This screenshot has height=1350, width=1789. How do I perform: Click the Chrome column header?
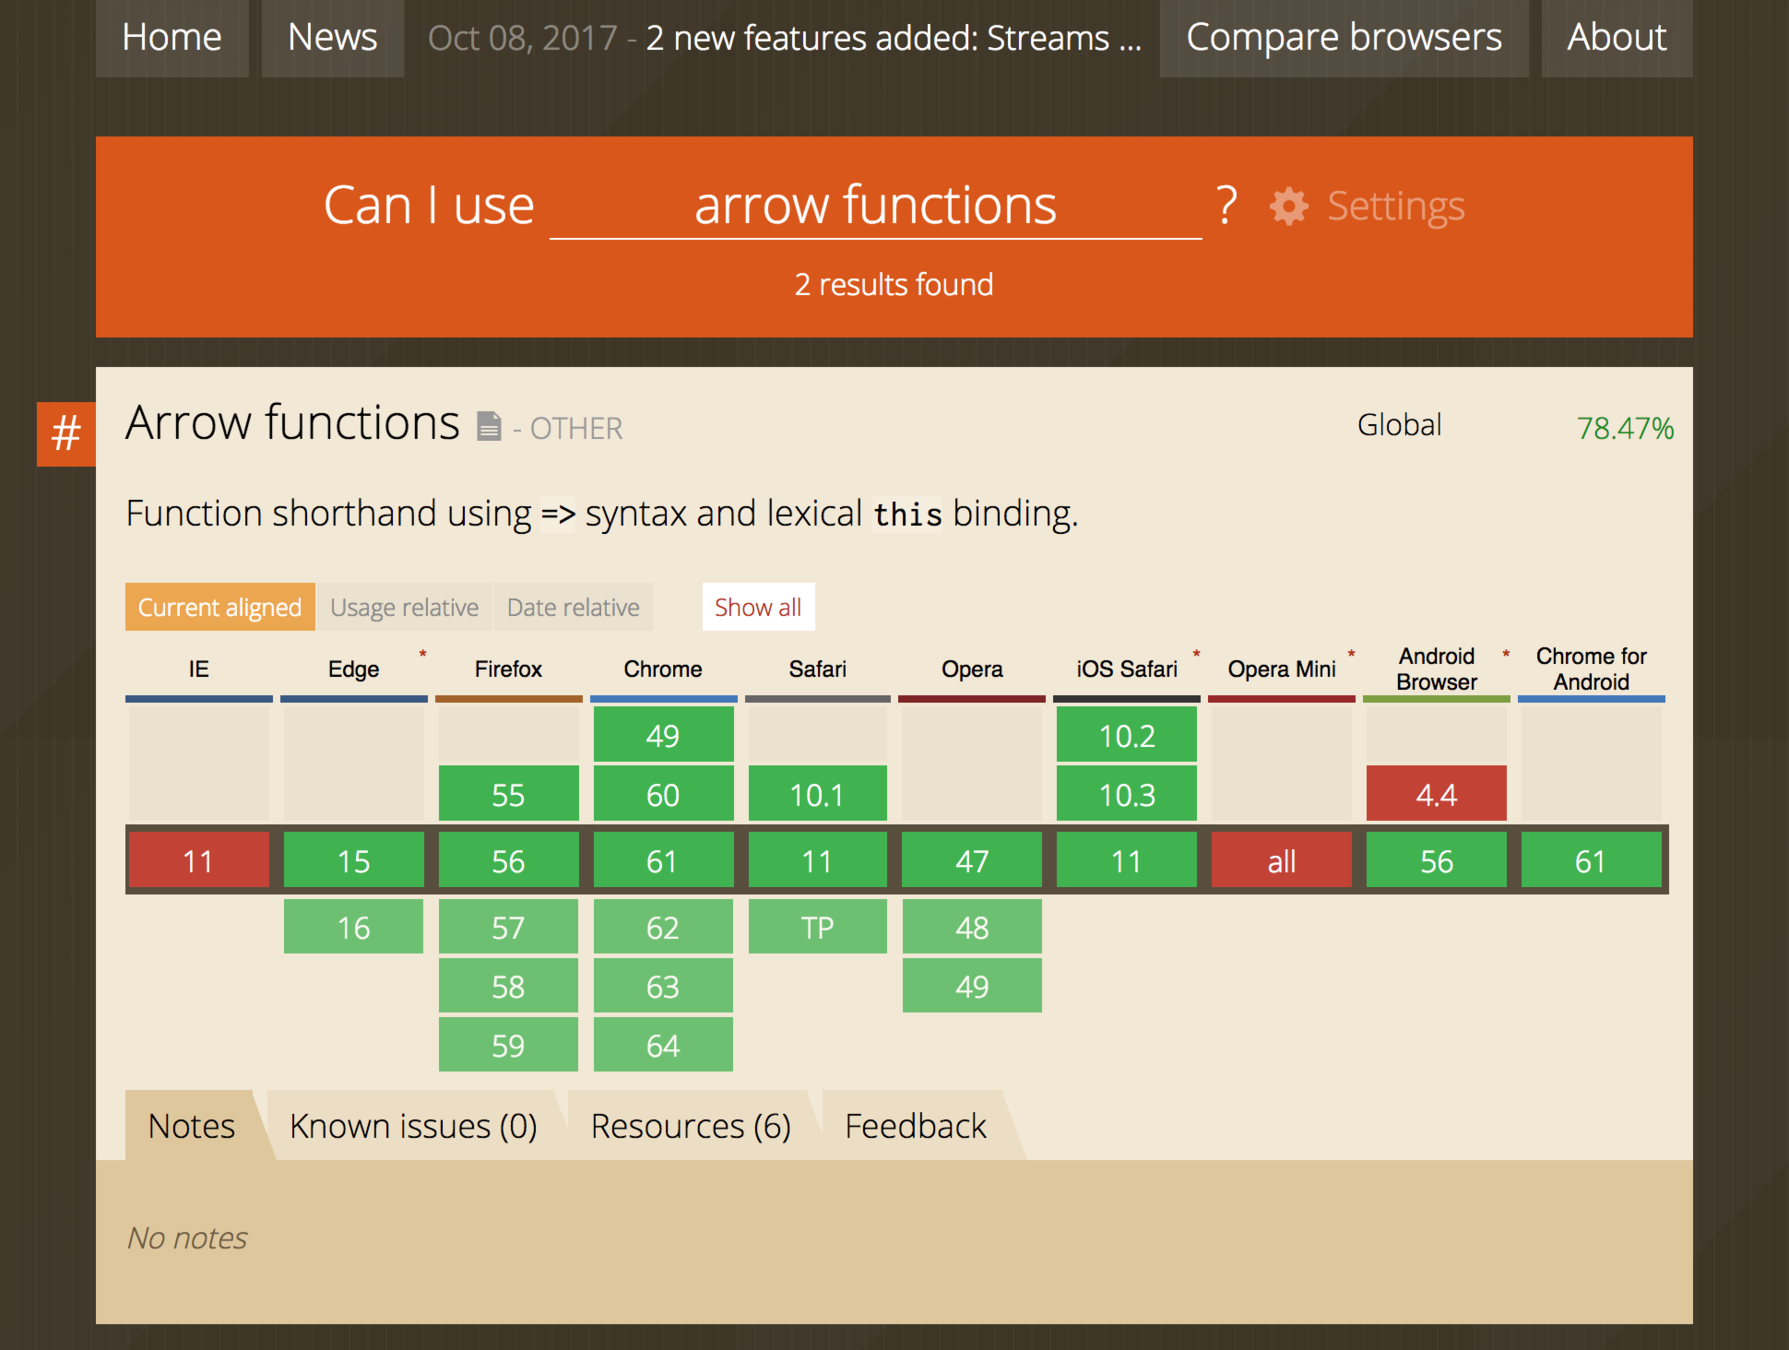663,669
